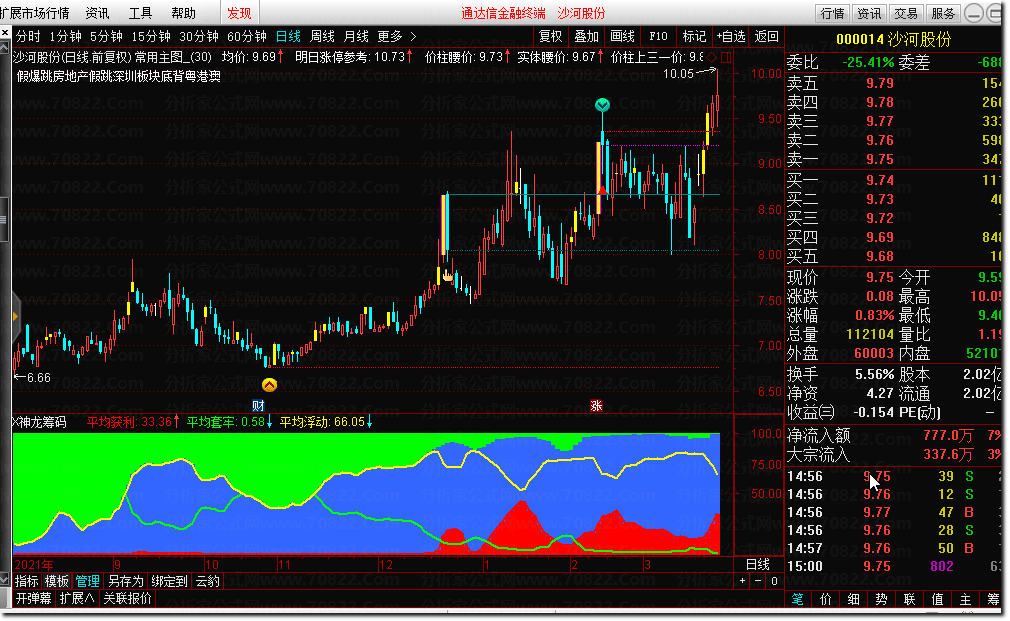Click stock title 000014 沙河股份
The image size is (1010, 621).
(893, 39)
